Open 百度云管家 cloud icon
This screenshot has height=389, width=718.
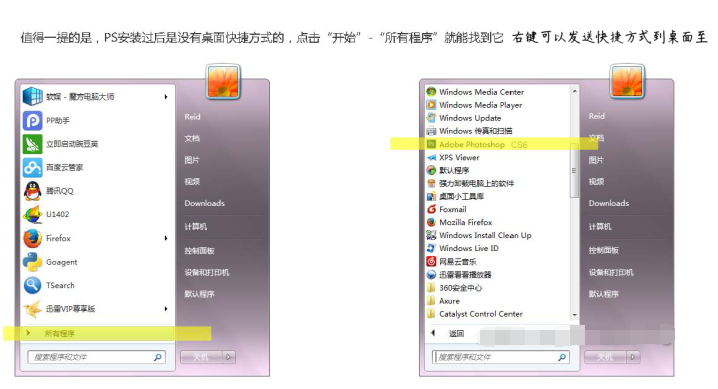33,167
